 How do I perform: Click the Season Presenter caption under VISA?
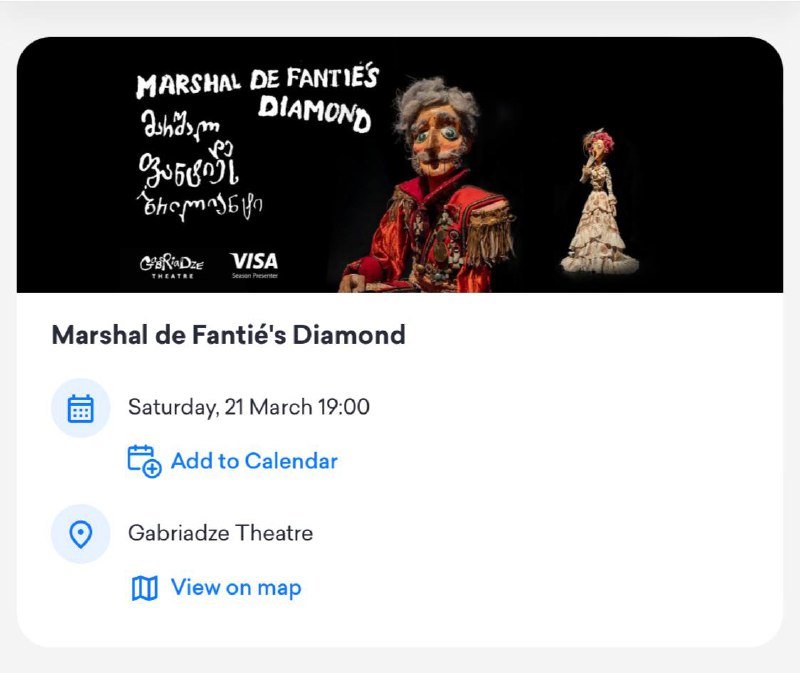(254, 275)
